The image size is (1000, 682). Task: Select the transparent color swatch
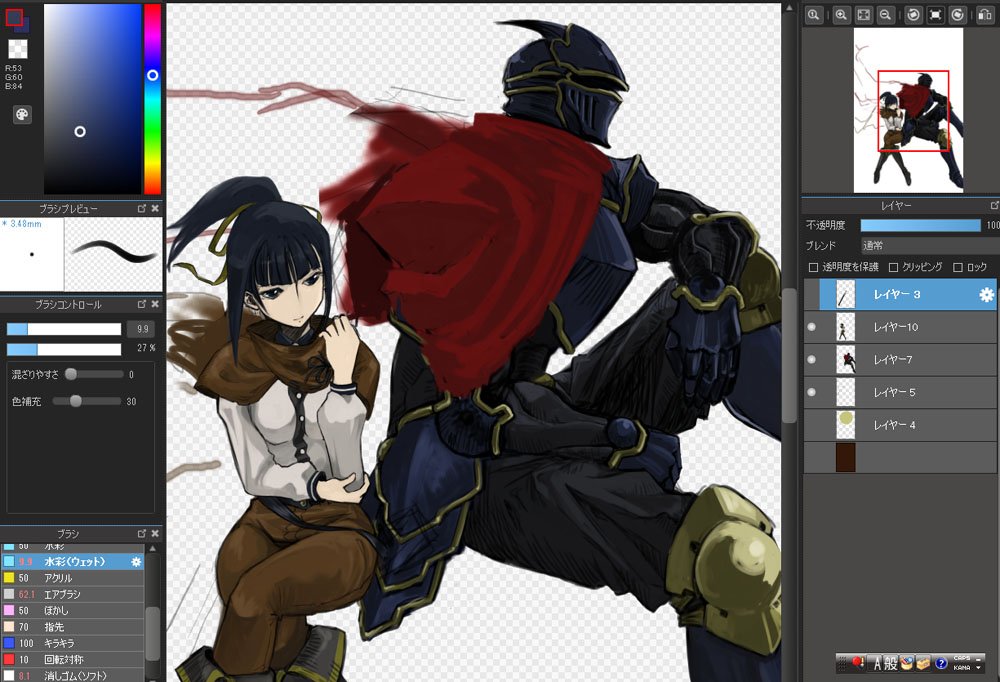(x=18, y=48)
